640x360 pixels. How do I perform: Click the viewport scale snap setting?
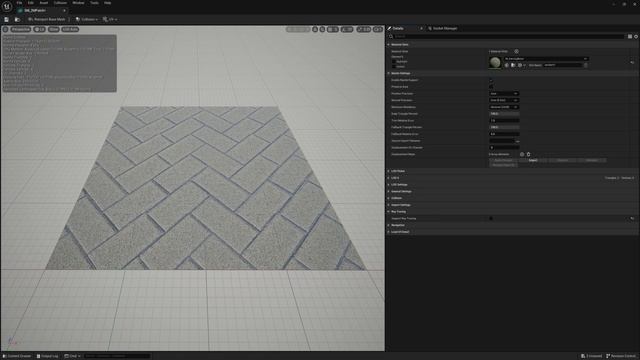click(364, 29)
